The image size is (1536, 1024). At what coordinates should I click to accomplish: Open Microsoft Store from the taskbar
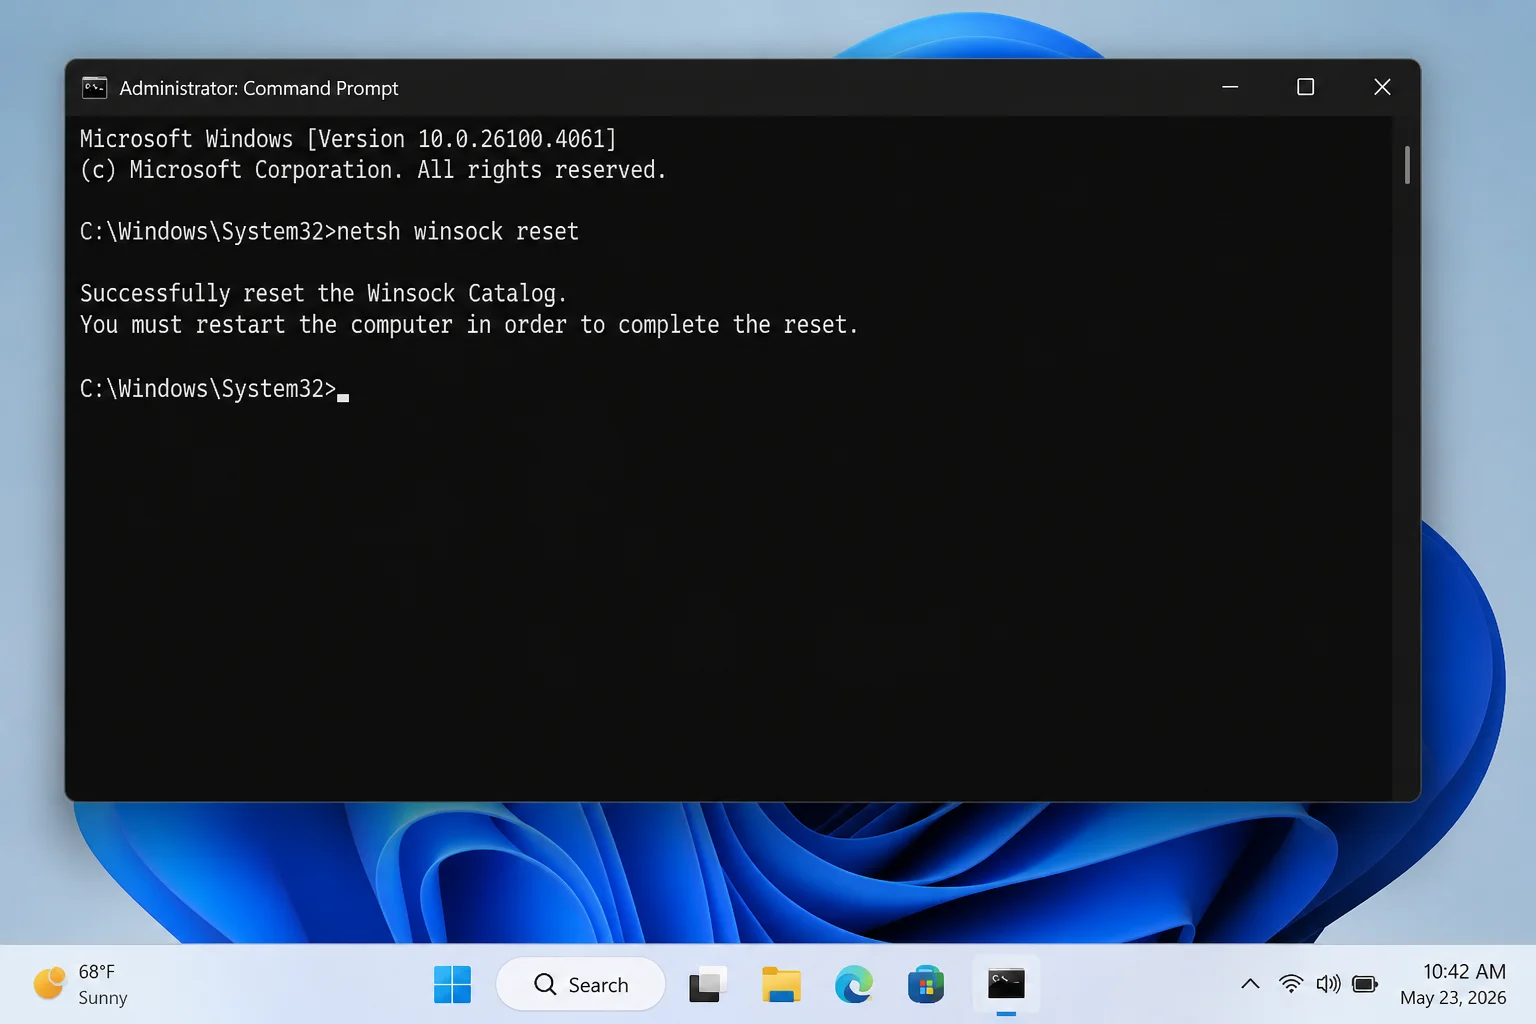[926, 985]
